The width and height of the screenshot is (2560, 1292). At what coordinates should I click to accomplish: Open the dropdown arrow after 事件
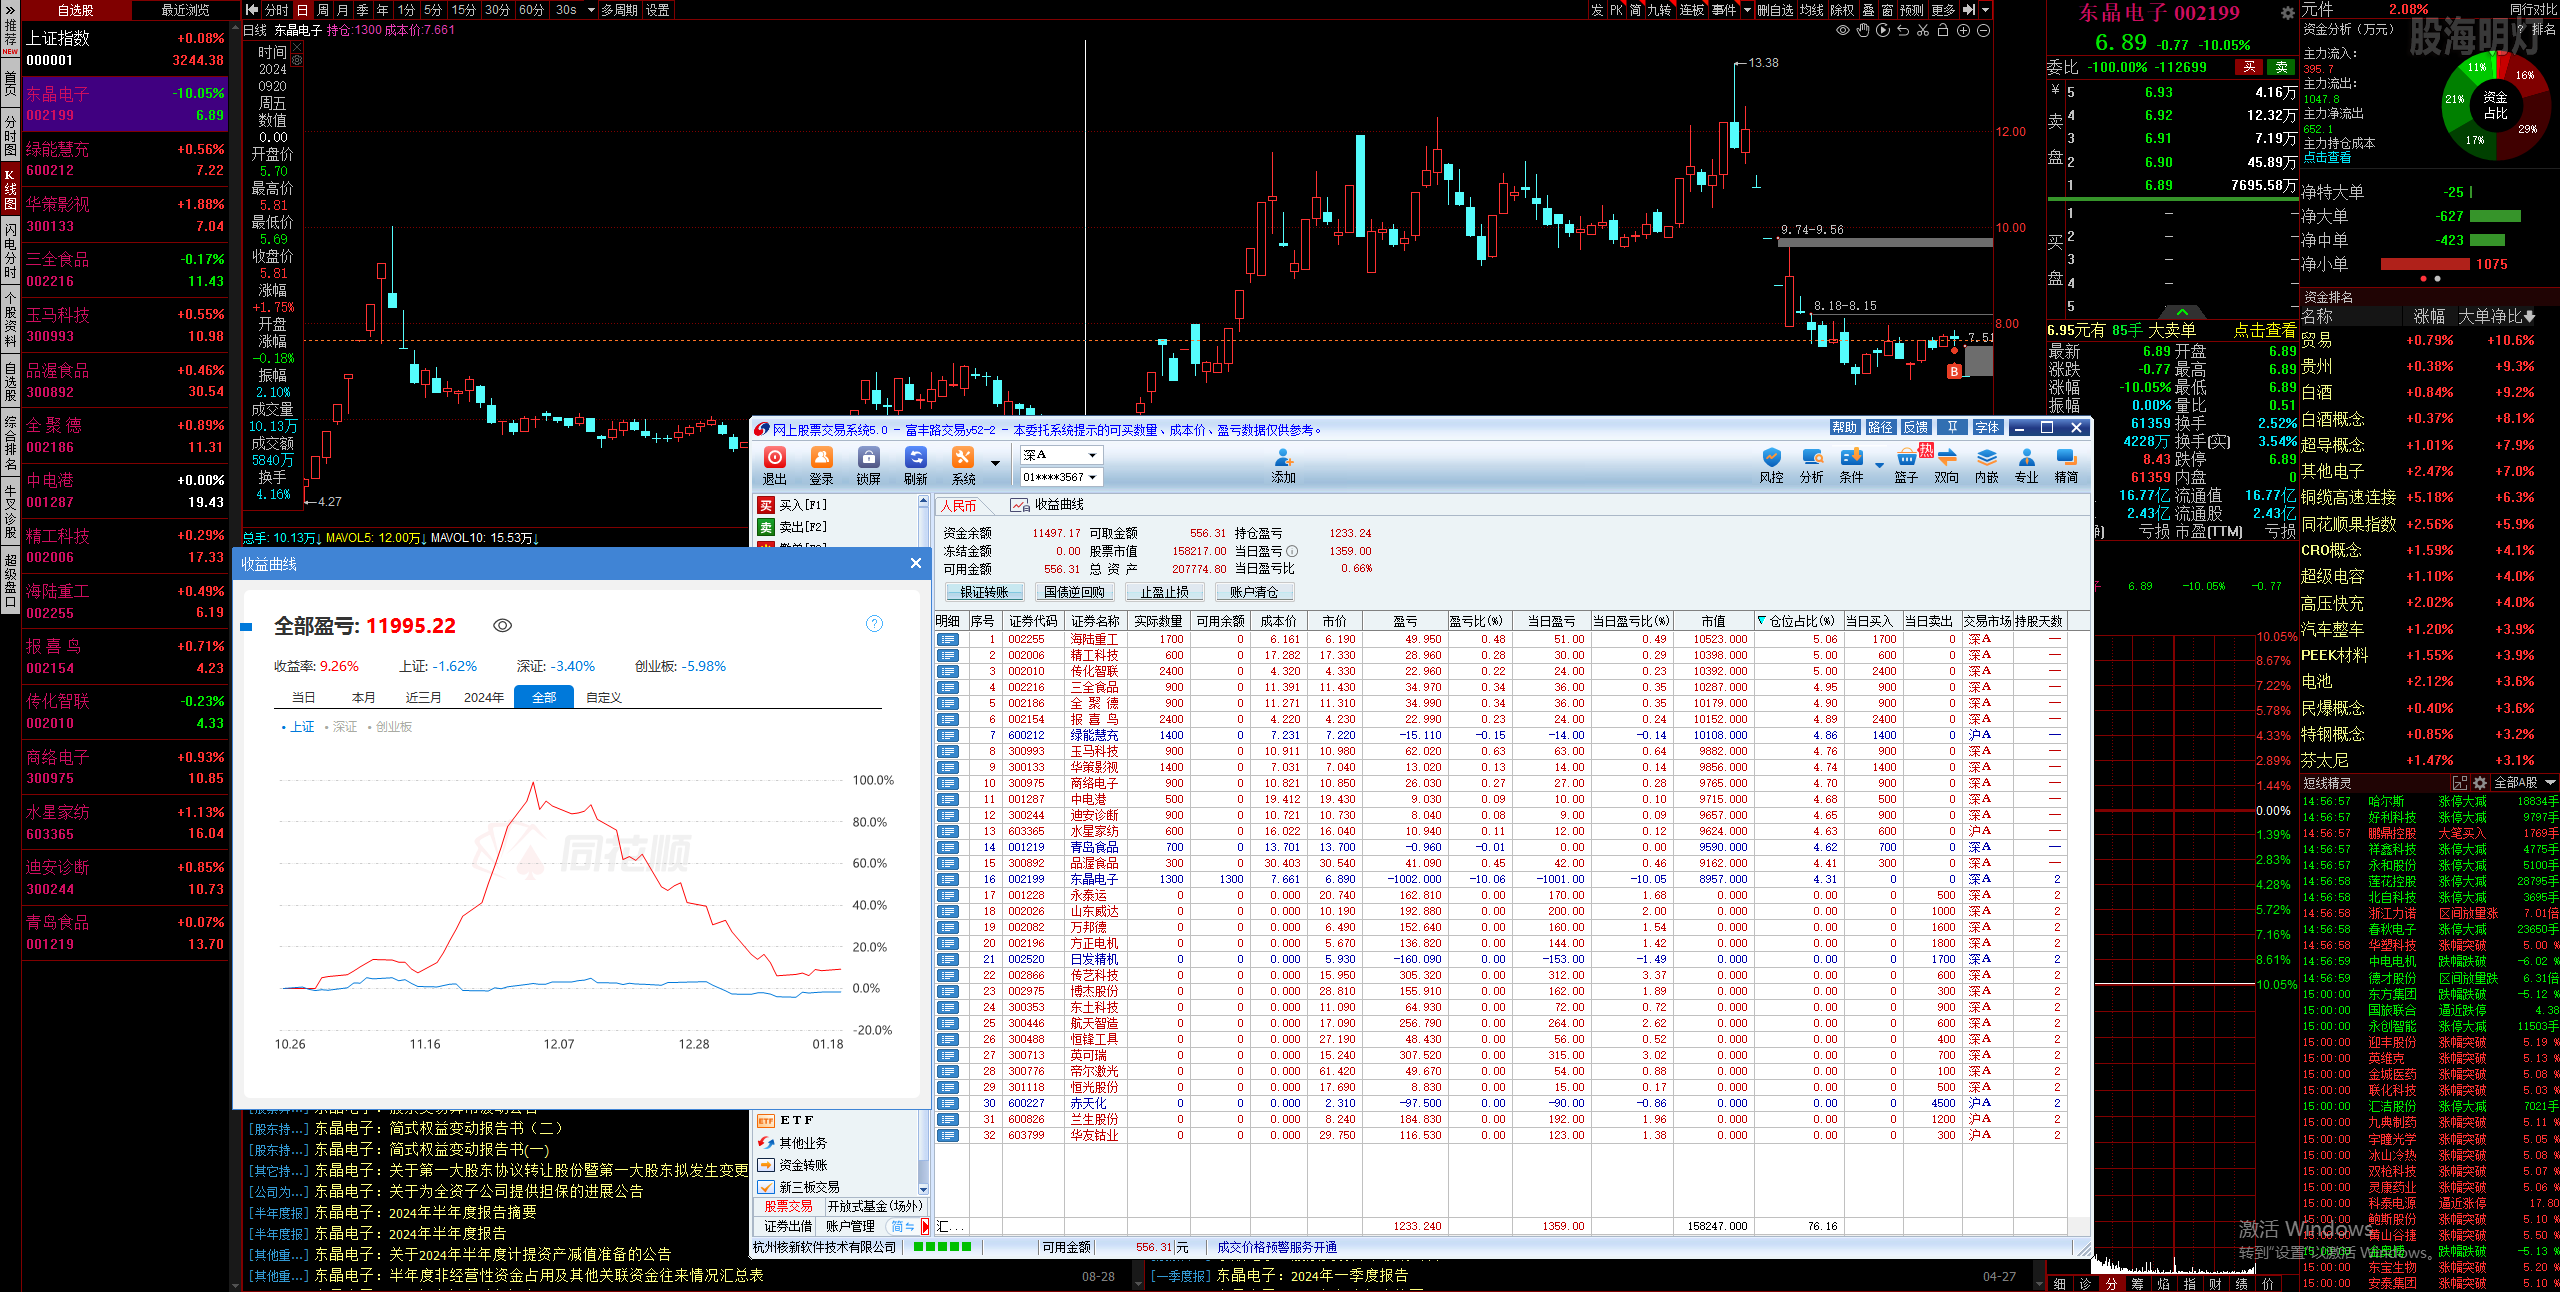coord(1747,10)
